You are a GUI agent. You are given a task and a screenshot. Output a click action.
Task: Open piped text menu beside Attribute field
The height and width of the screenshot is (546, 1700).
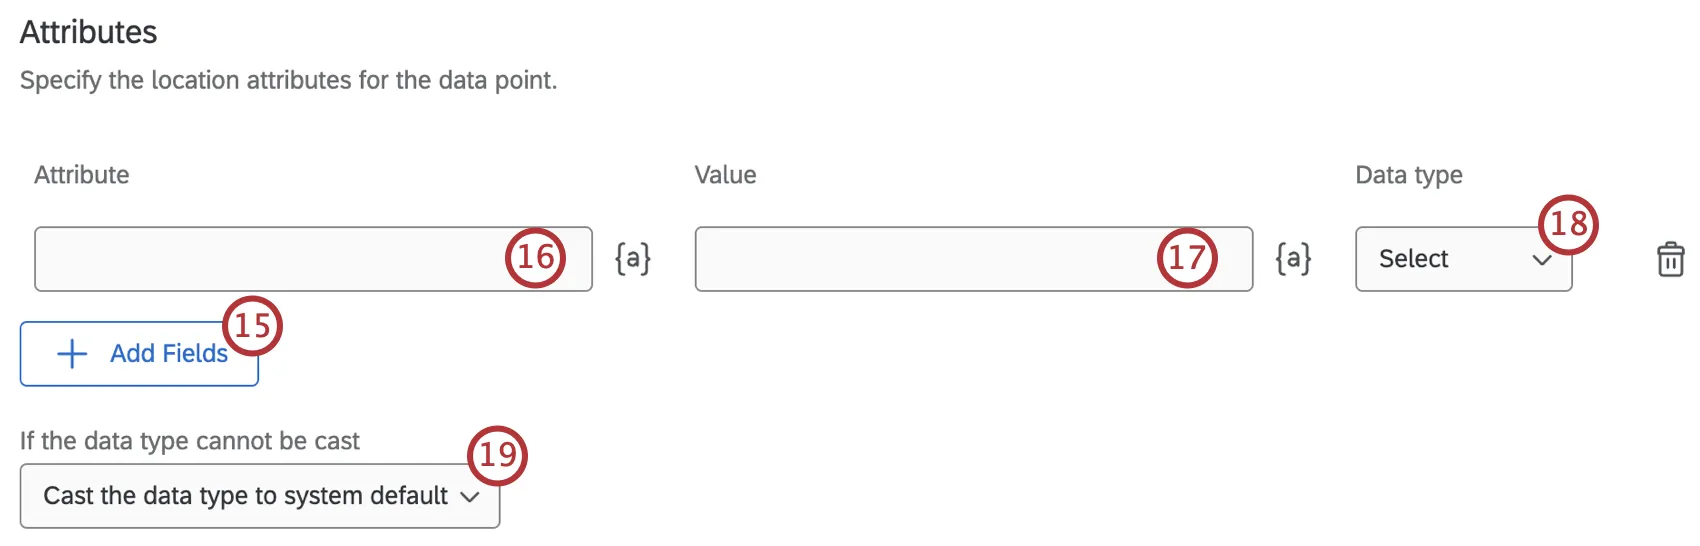pyautogui.click(x=633, y=259)
